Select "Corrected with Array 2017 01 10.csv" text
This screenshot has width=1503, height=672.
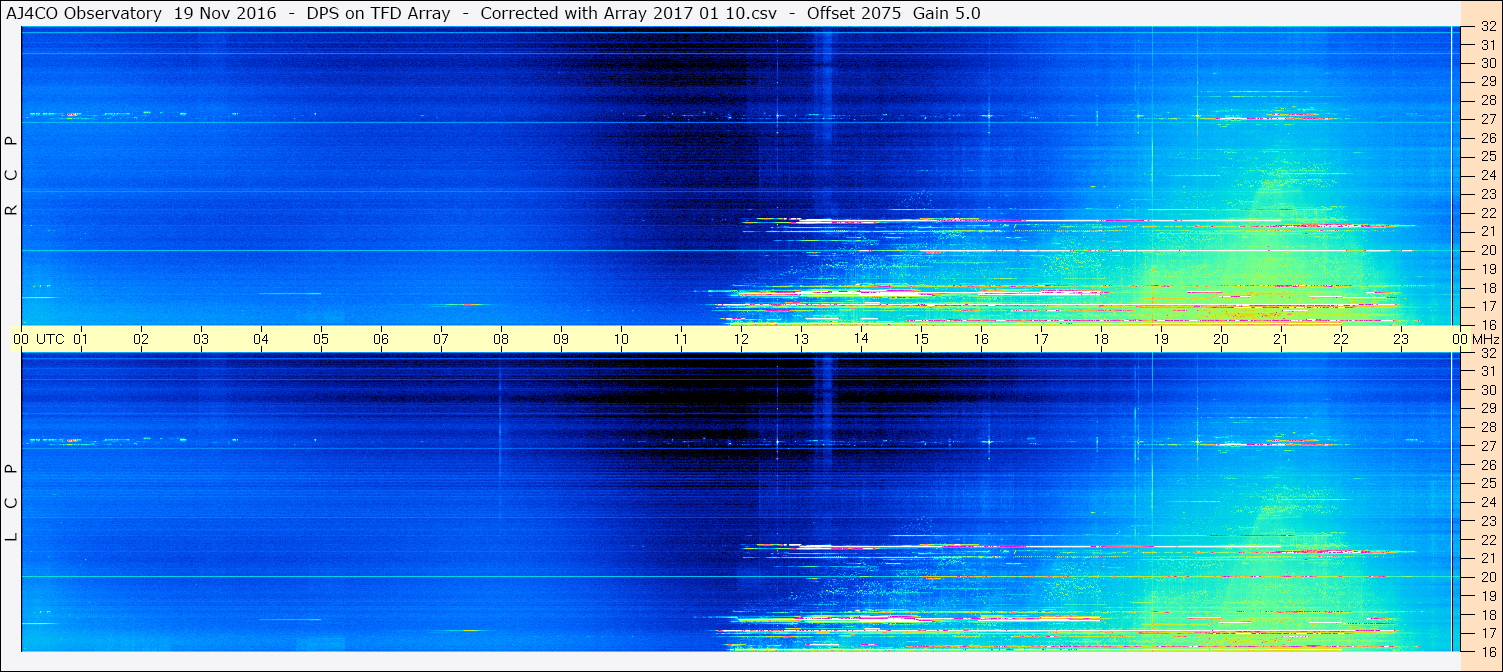click(628, 13)
